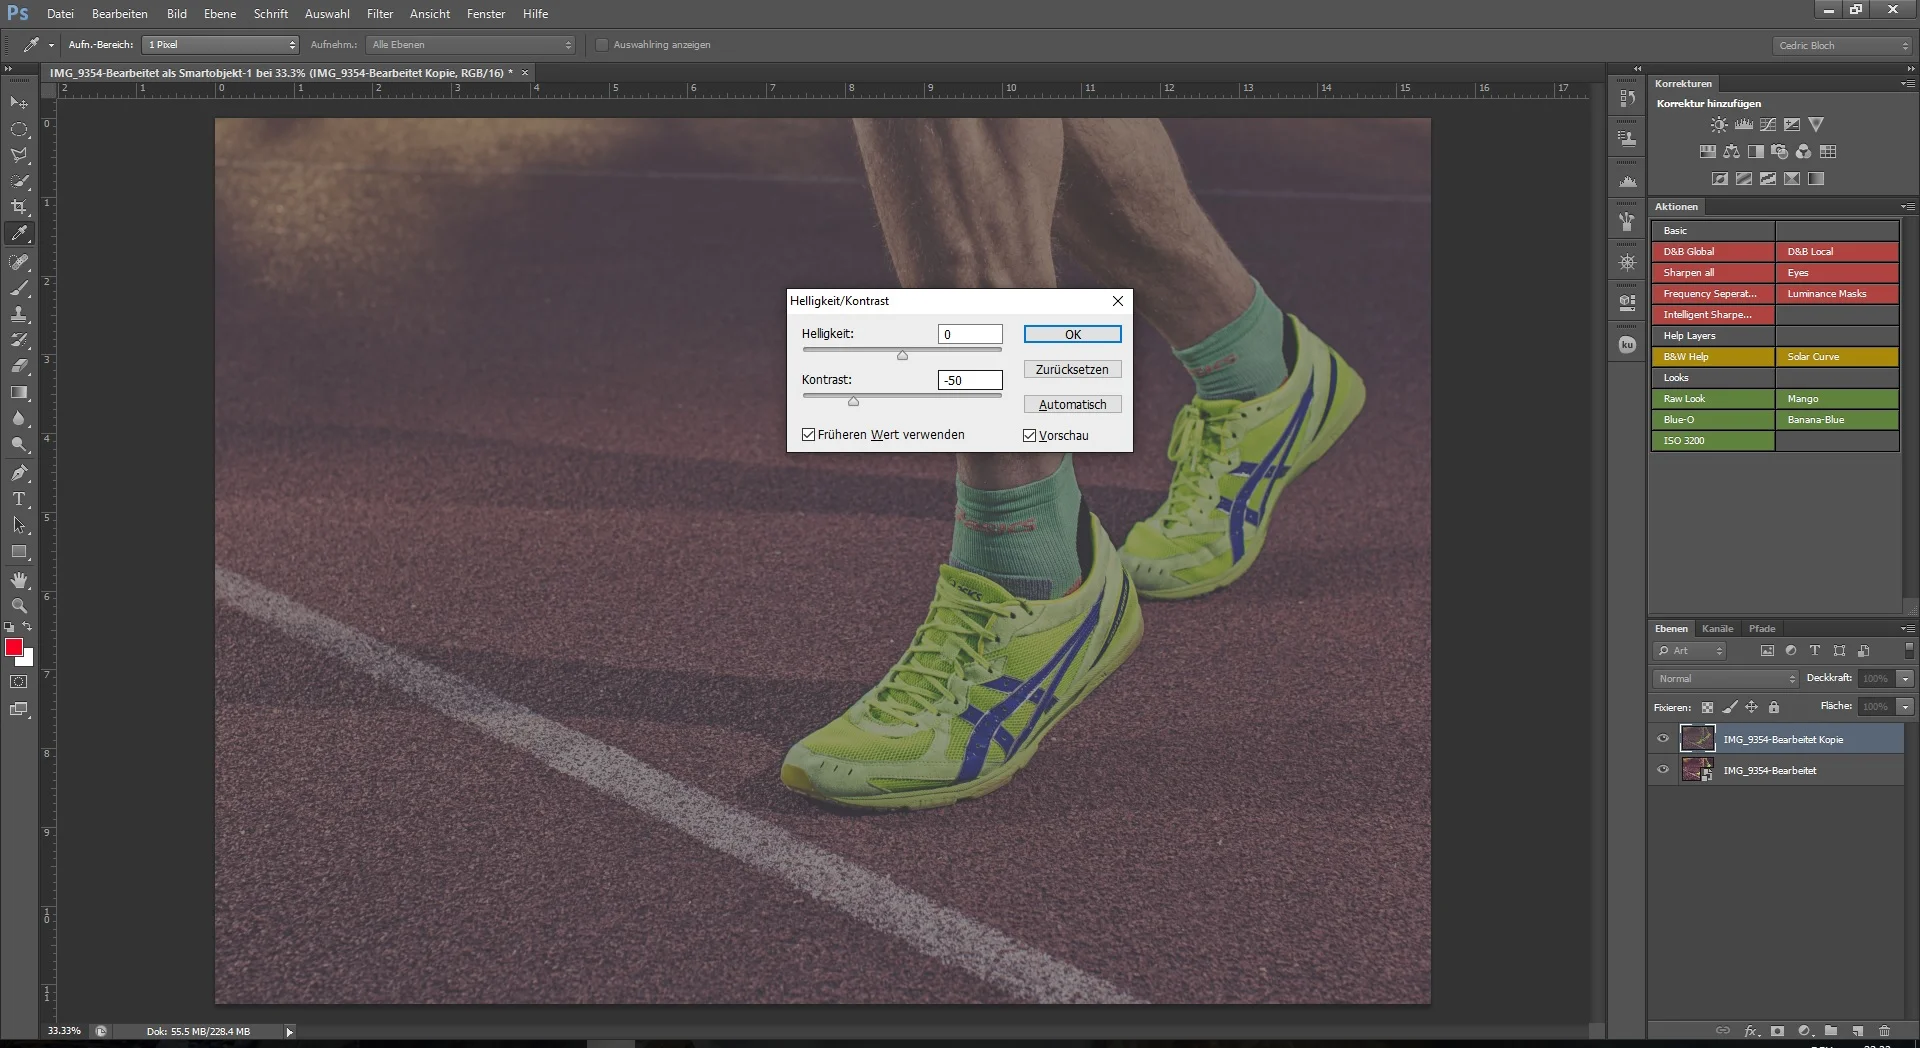Run the Banana-Blue action

pos(1836,420)
